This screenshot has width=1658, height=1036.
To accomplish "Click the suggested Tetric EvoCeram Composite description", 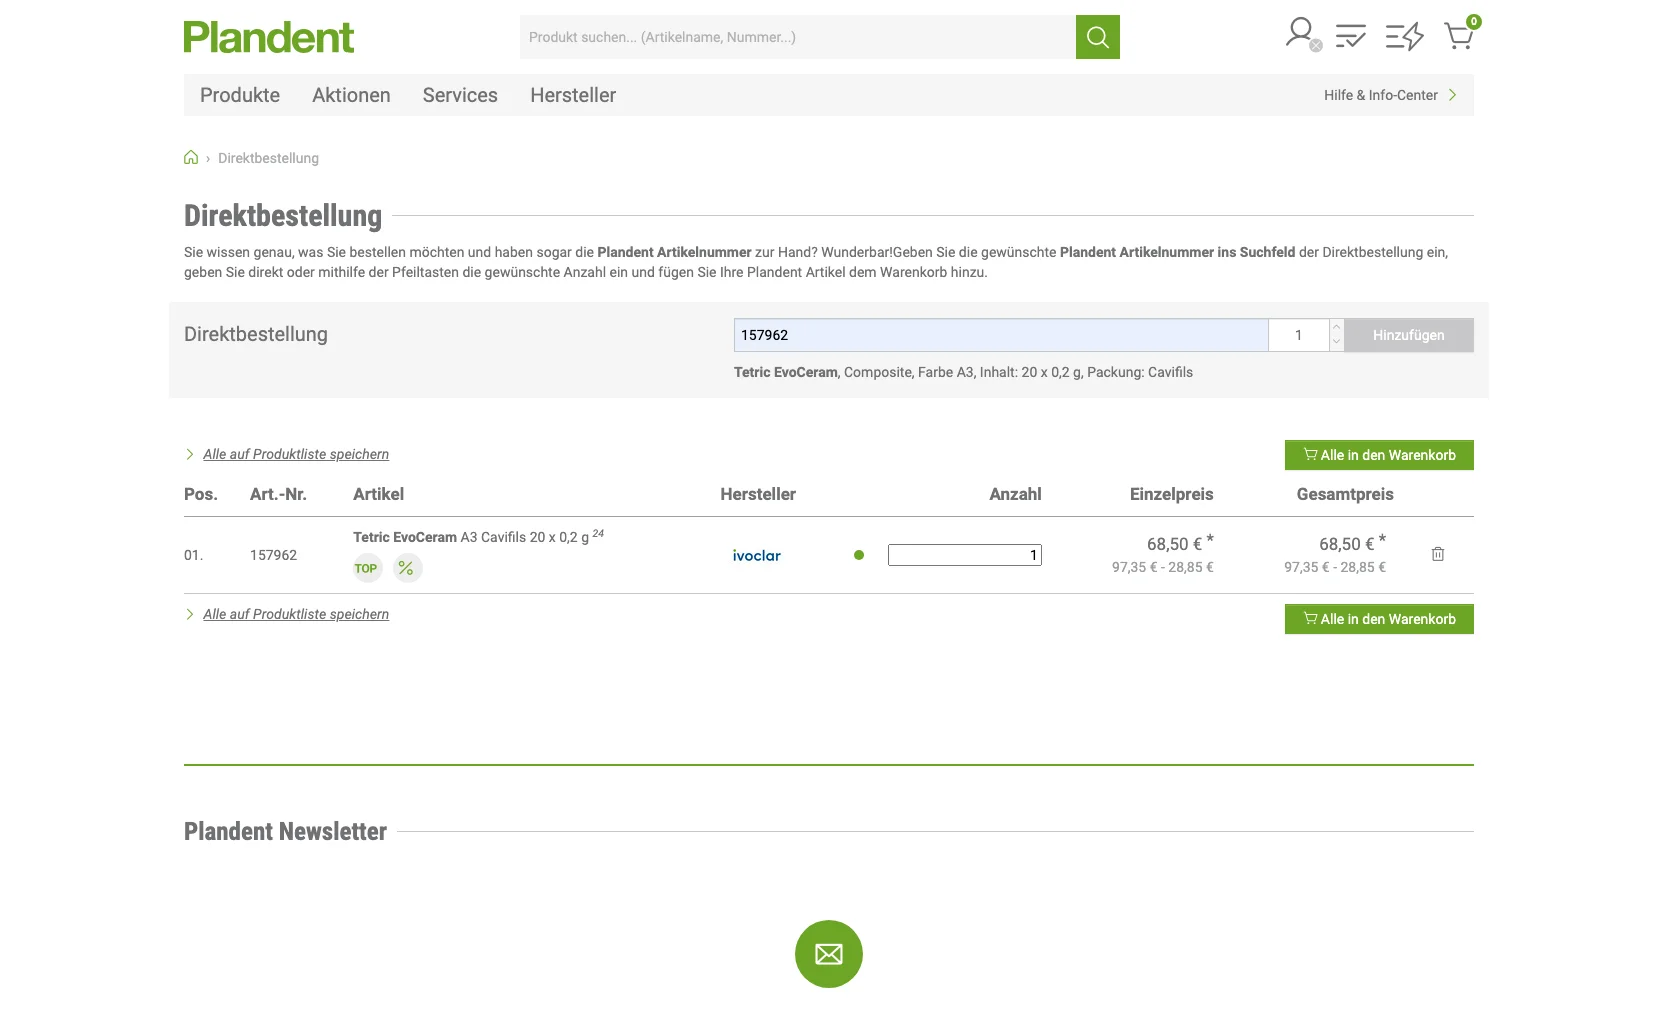I will pyautogui.click(x=963, y=372).
